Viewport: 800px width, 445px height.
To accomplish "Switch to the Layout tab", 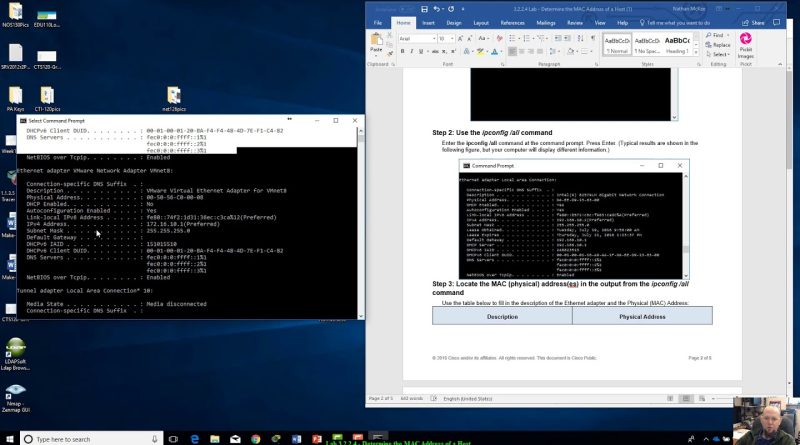I will (x=481, y=23).
